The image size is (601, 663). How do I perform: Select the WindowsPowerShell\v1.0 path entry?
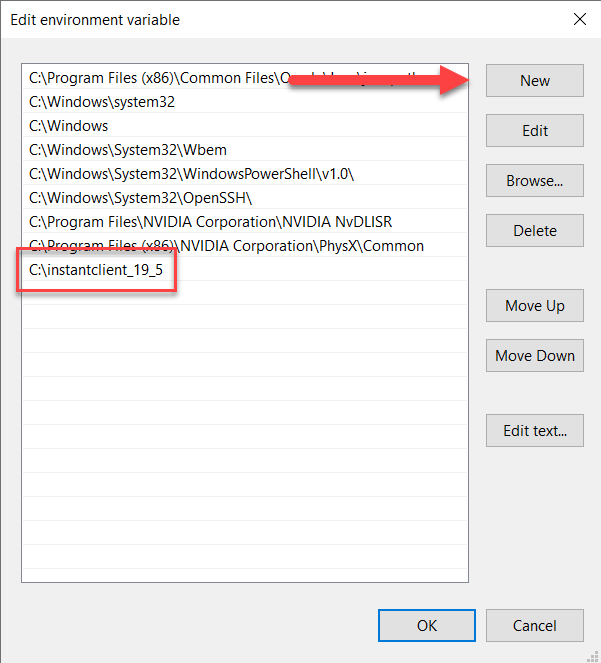192,174
